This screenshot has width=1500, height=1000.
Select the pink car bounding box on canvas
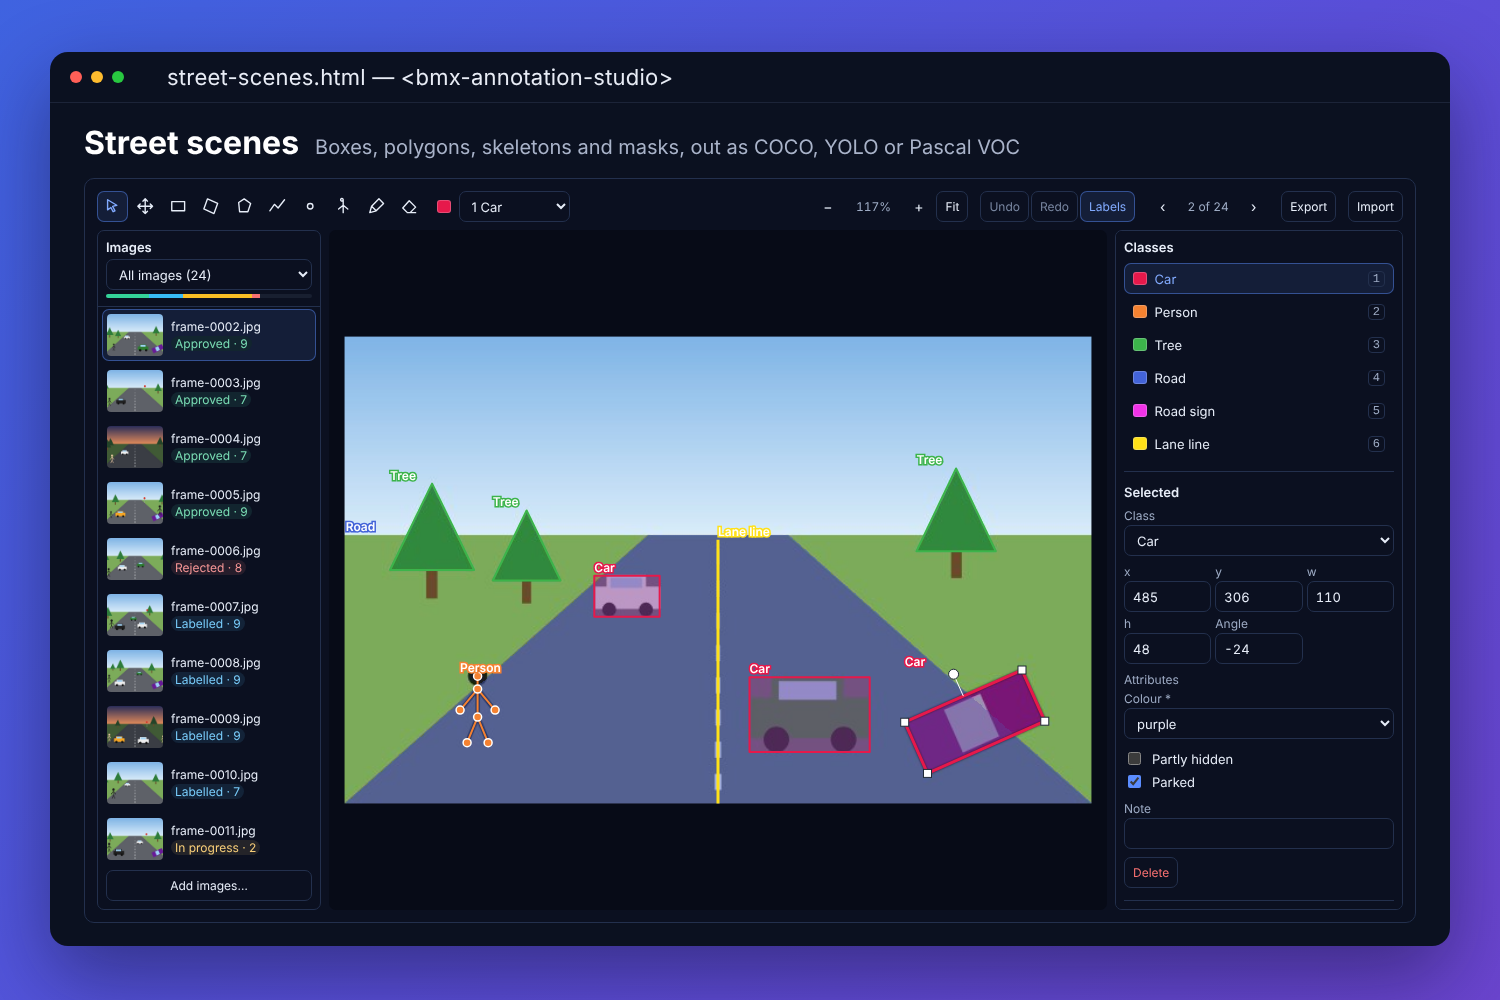coord(627,596)
